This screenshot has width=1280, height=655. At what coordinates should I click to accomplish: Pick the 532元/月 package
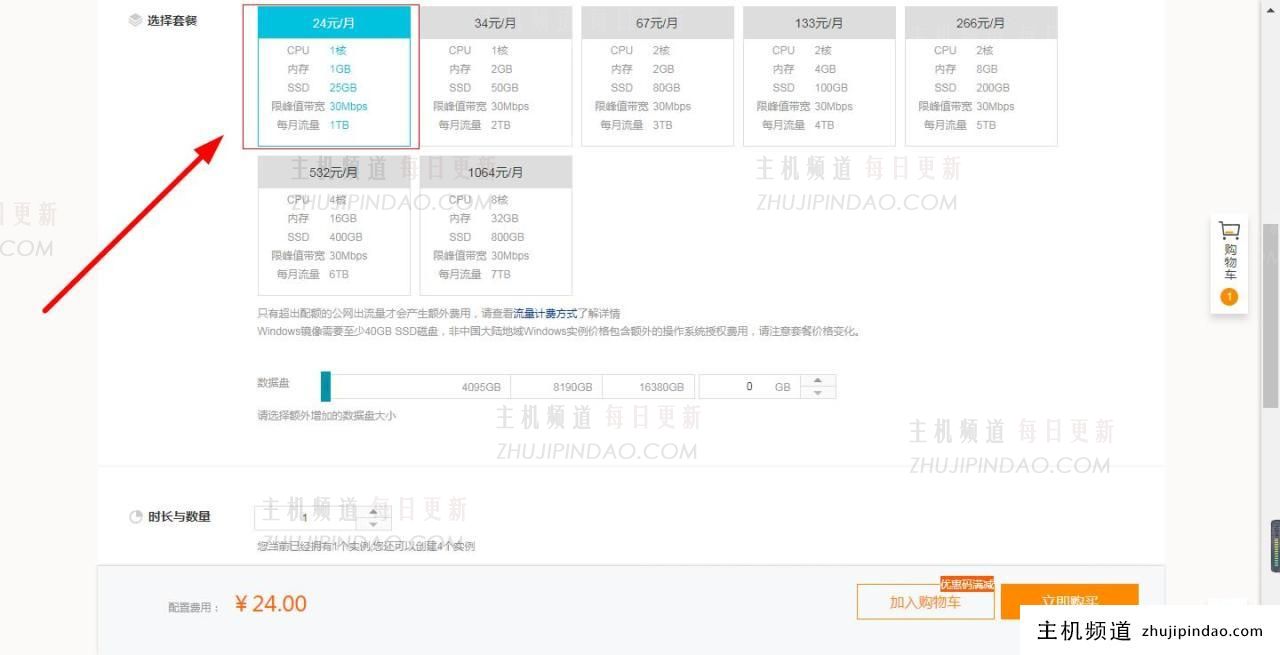pos(334,226)
